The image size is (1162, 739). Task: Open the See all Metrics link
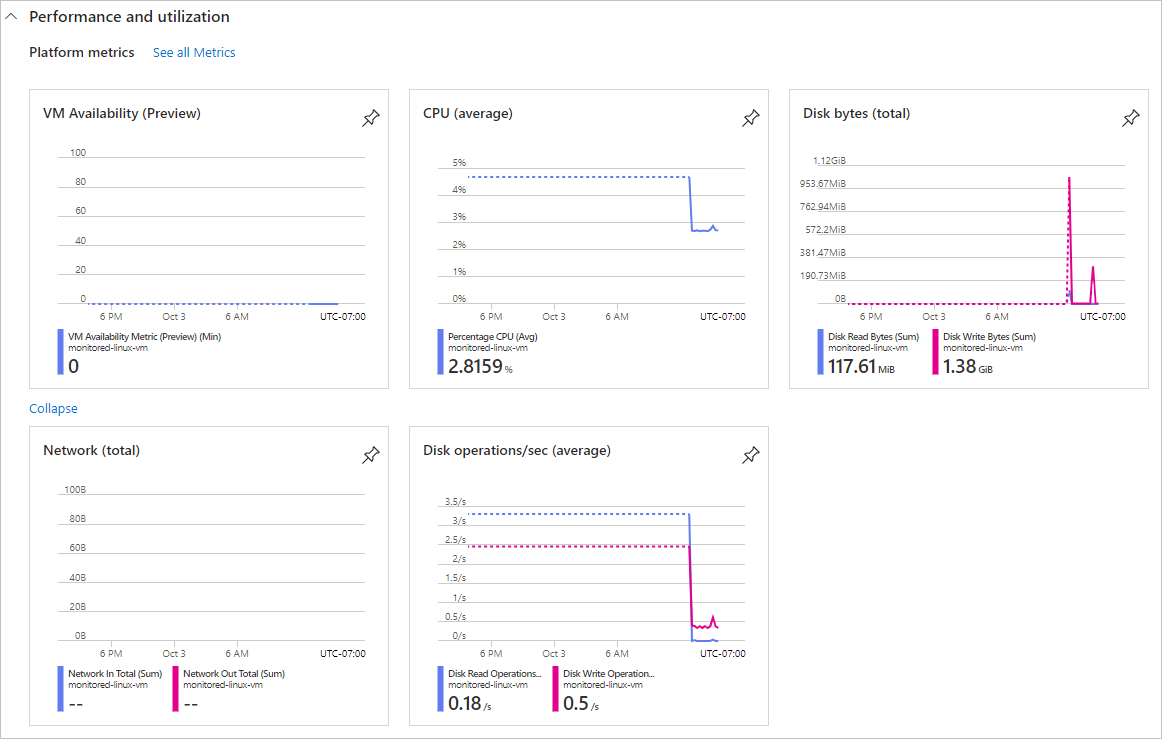point(194,52)
